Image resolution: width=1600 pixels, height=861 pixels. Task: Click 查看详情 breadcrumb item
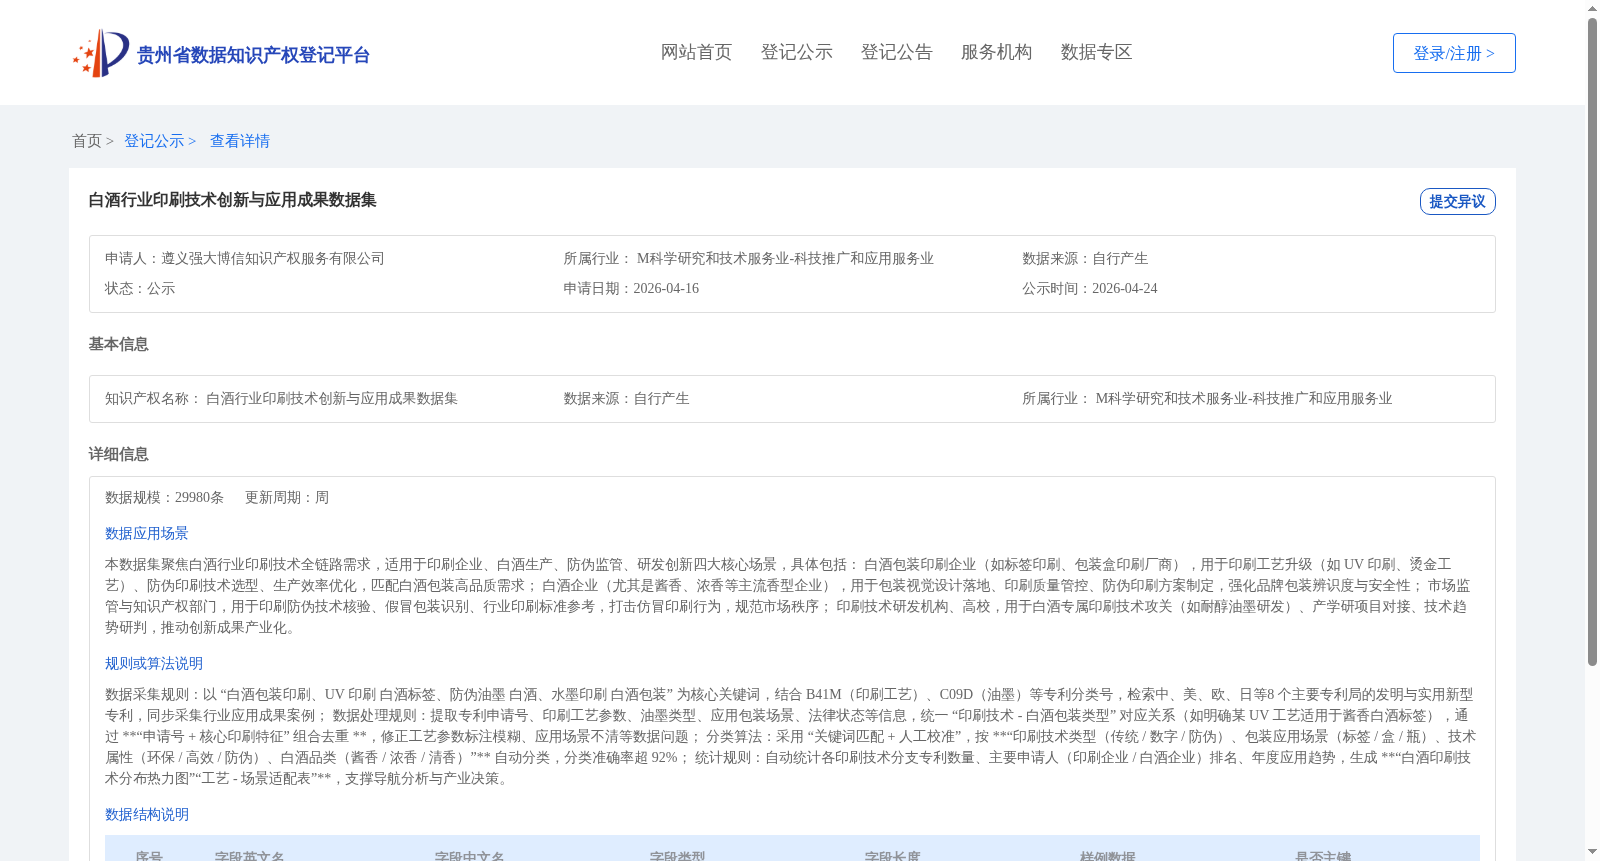point(240,141)
